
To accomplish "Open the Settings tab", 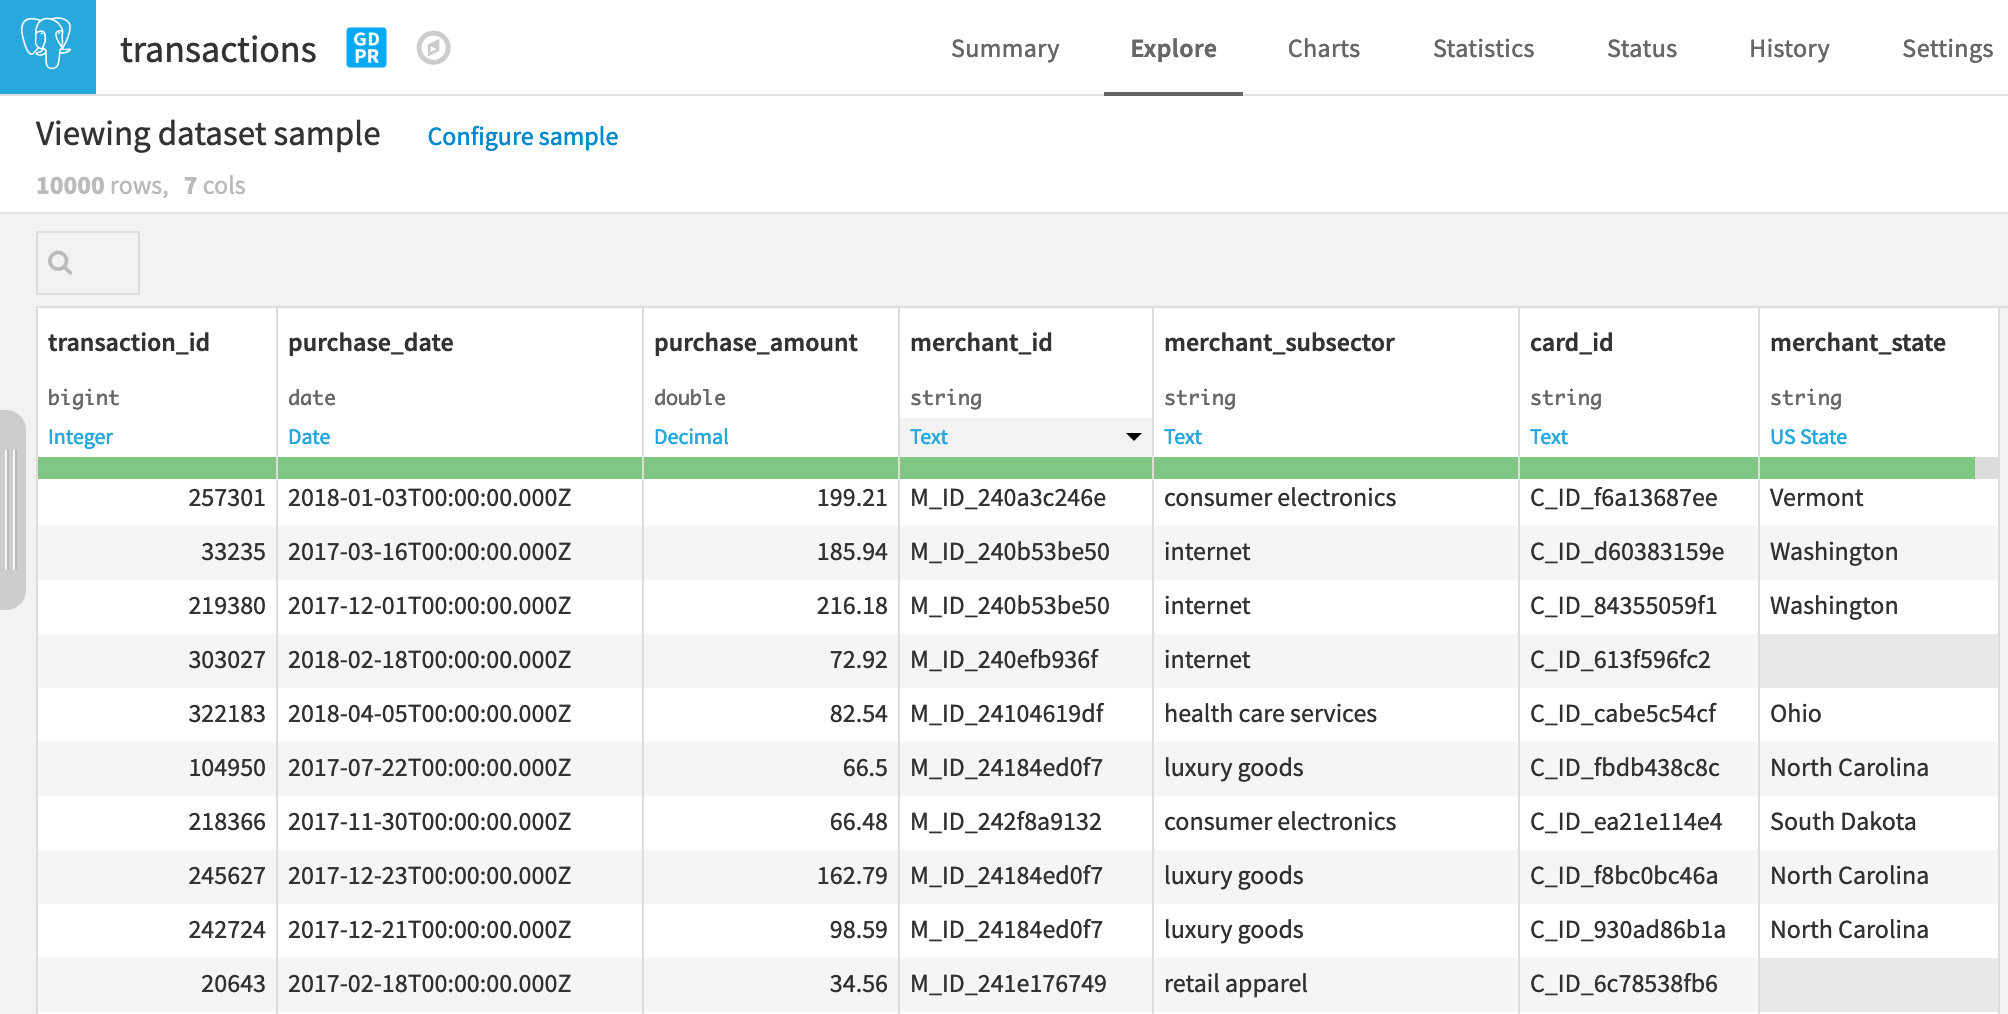I will tap(1946, 48).
